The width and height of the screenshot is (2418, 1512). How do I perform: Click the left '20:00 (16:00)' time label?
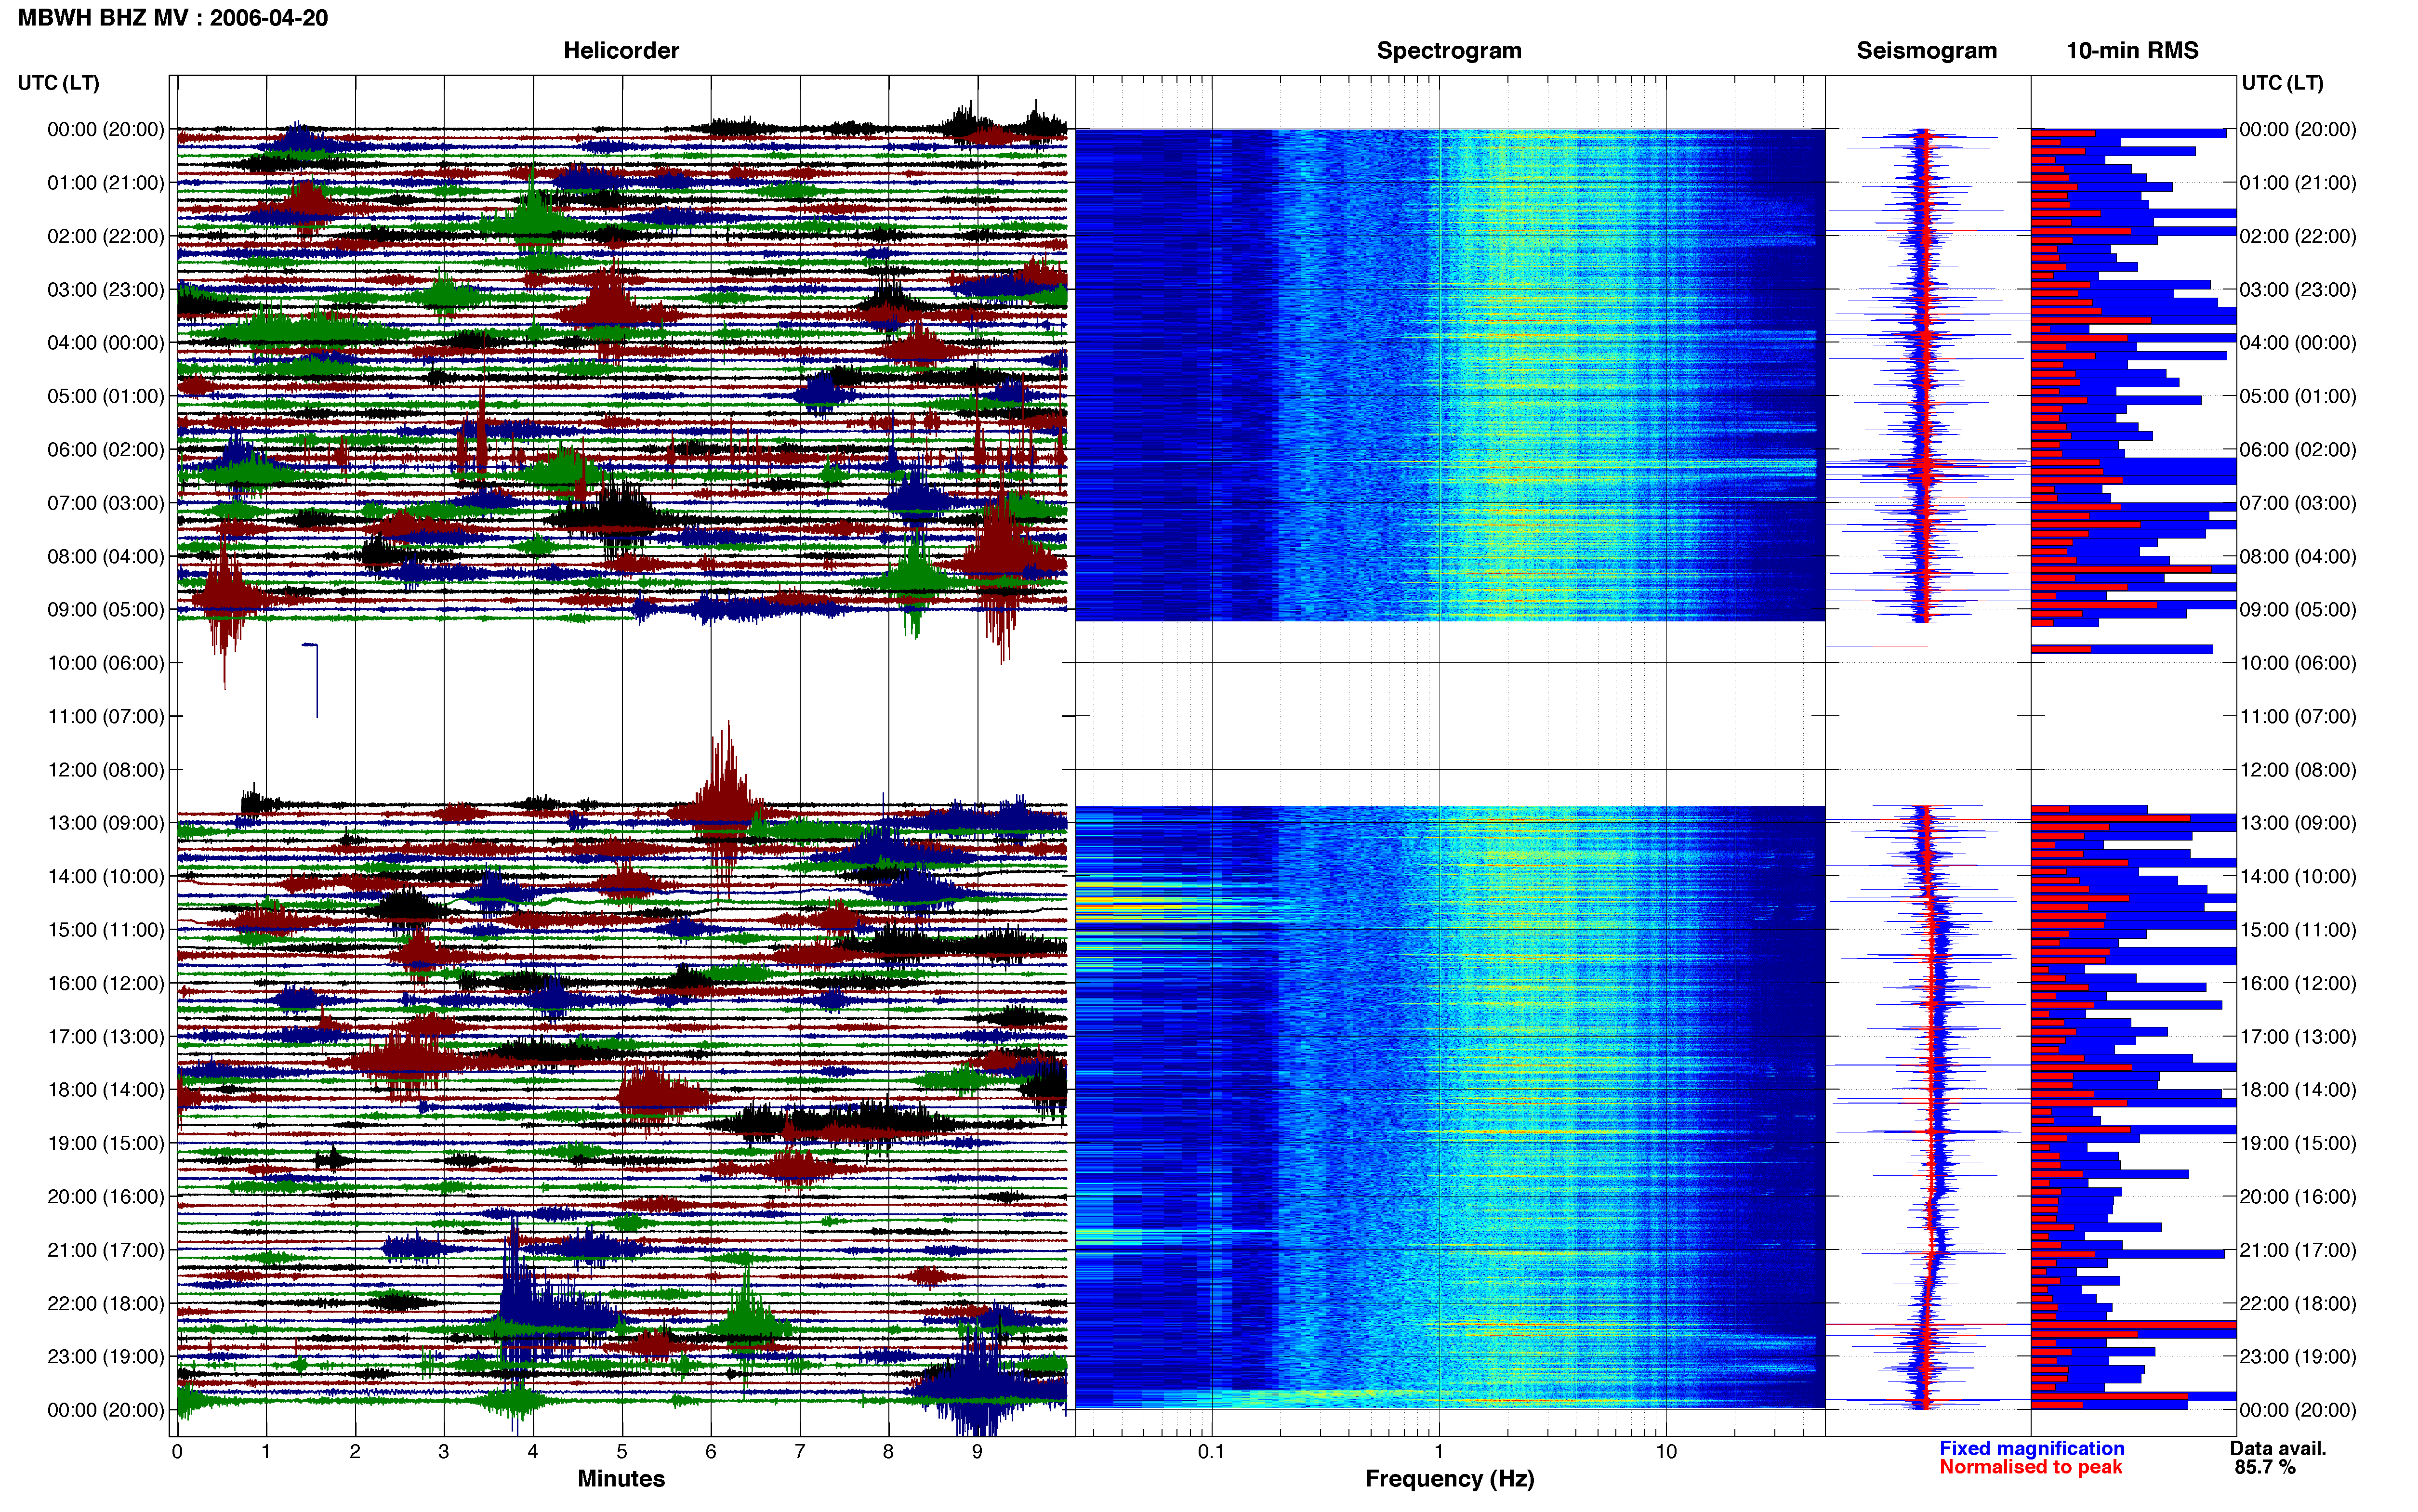pos(106,1197)
